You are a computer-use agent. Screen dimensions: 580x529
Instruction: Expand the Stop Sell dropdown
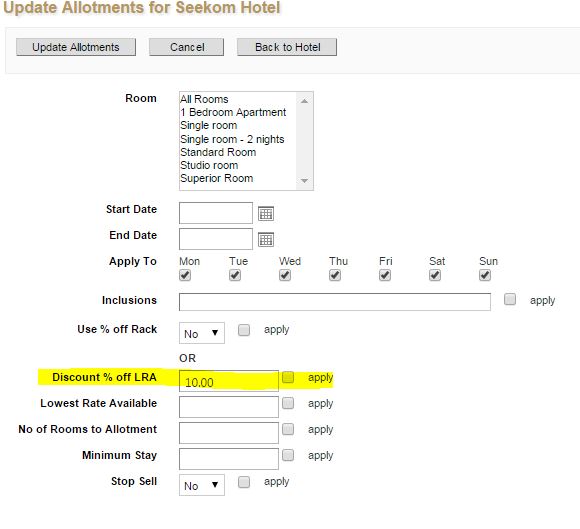coord(202,485)
